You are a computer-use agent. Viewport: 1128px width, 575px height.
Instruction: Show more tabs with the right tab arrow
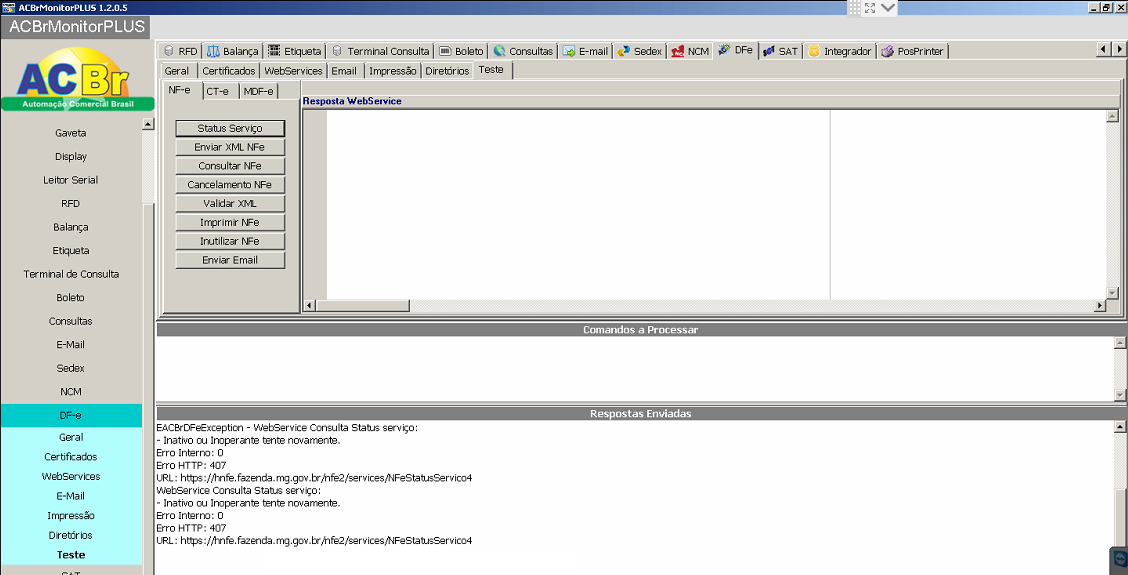click(1119, 50)
